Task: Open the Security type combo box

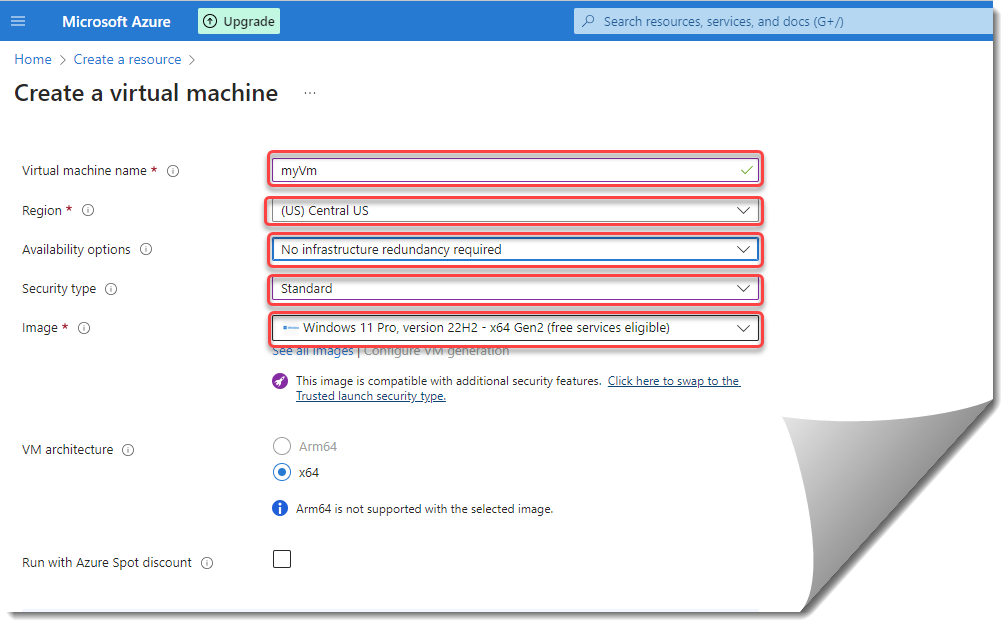Action: tap(743, 288)
